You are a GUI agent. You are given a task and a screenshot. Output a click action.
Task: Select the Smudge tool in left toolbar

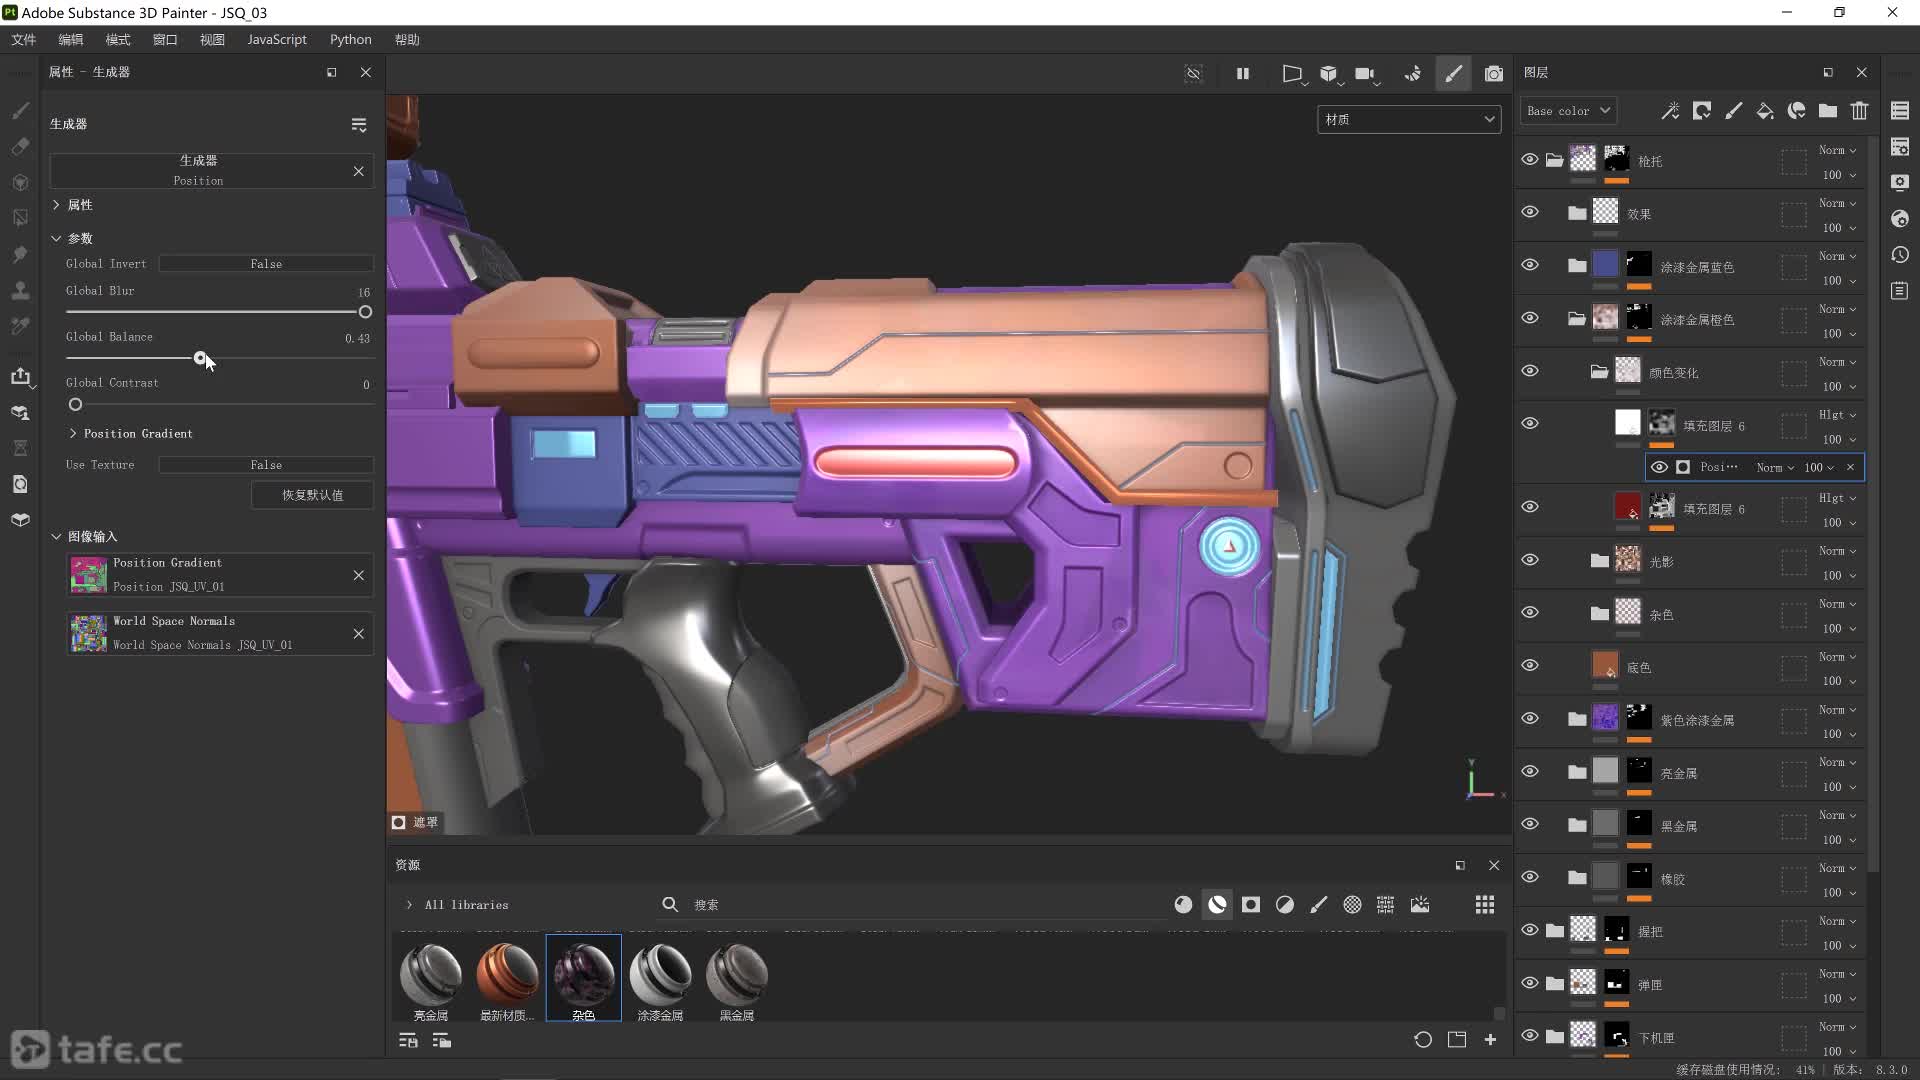pyautogui.click(x=20, y=254)
